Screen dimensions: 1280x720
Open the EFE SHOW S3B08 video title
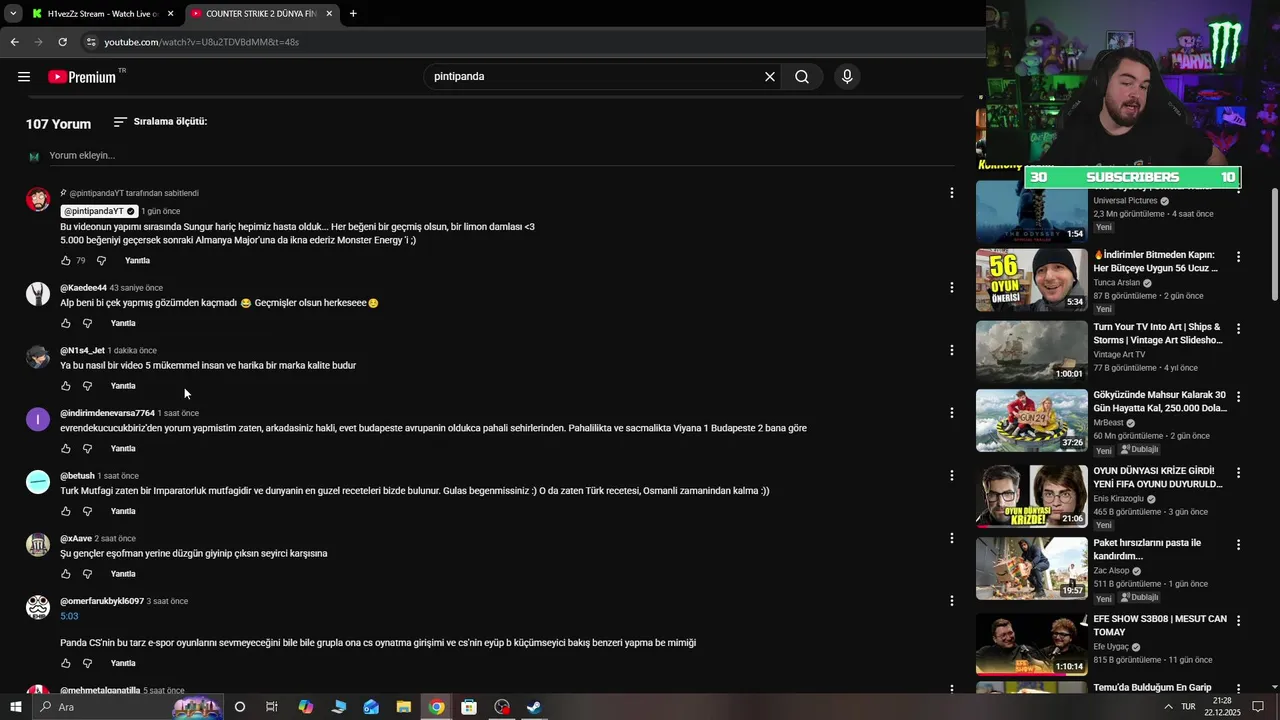(1160, 625)
